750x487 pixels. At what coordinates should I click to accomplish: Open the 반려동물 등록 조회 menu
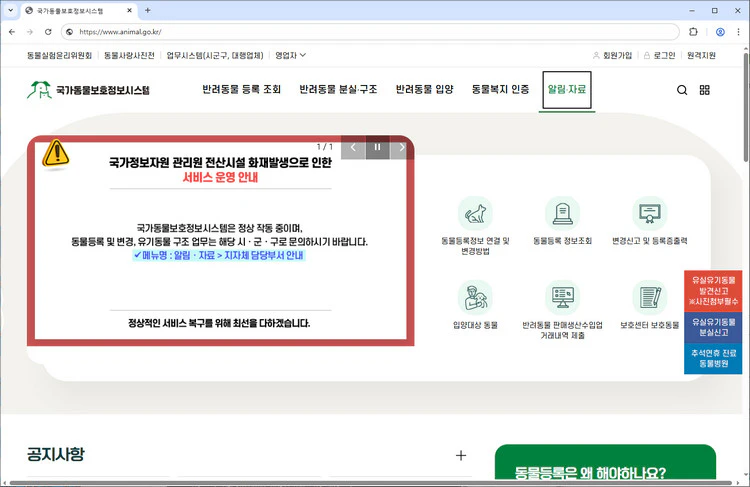(x=242, y=89)
